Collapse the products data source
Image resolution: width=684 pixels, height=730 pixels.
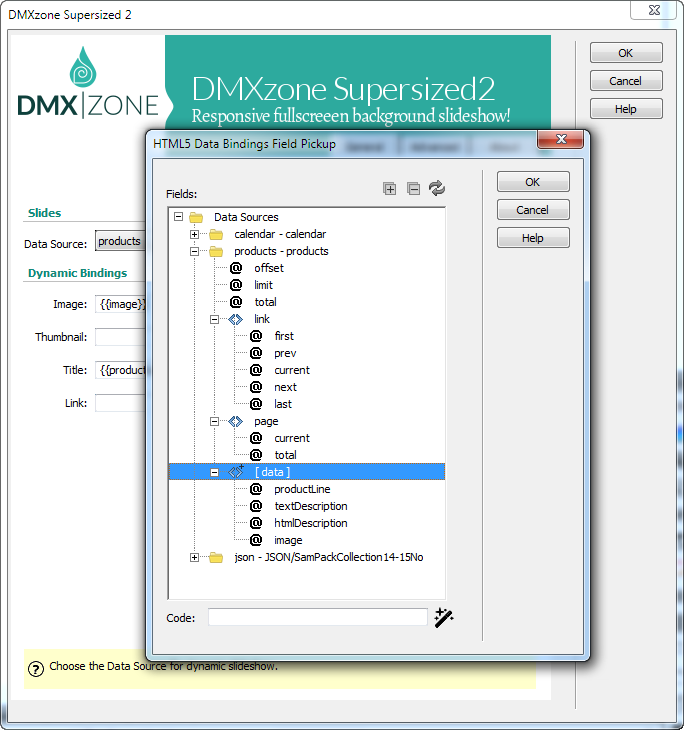(x=195, y=251)
